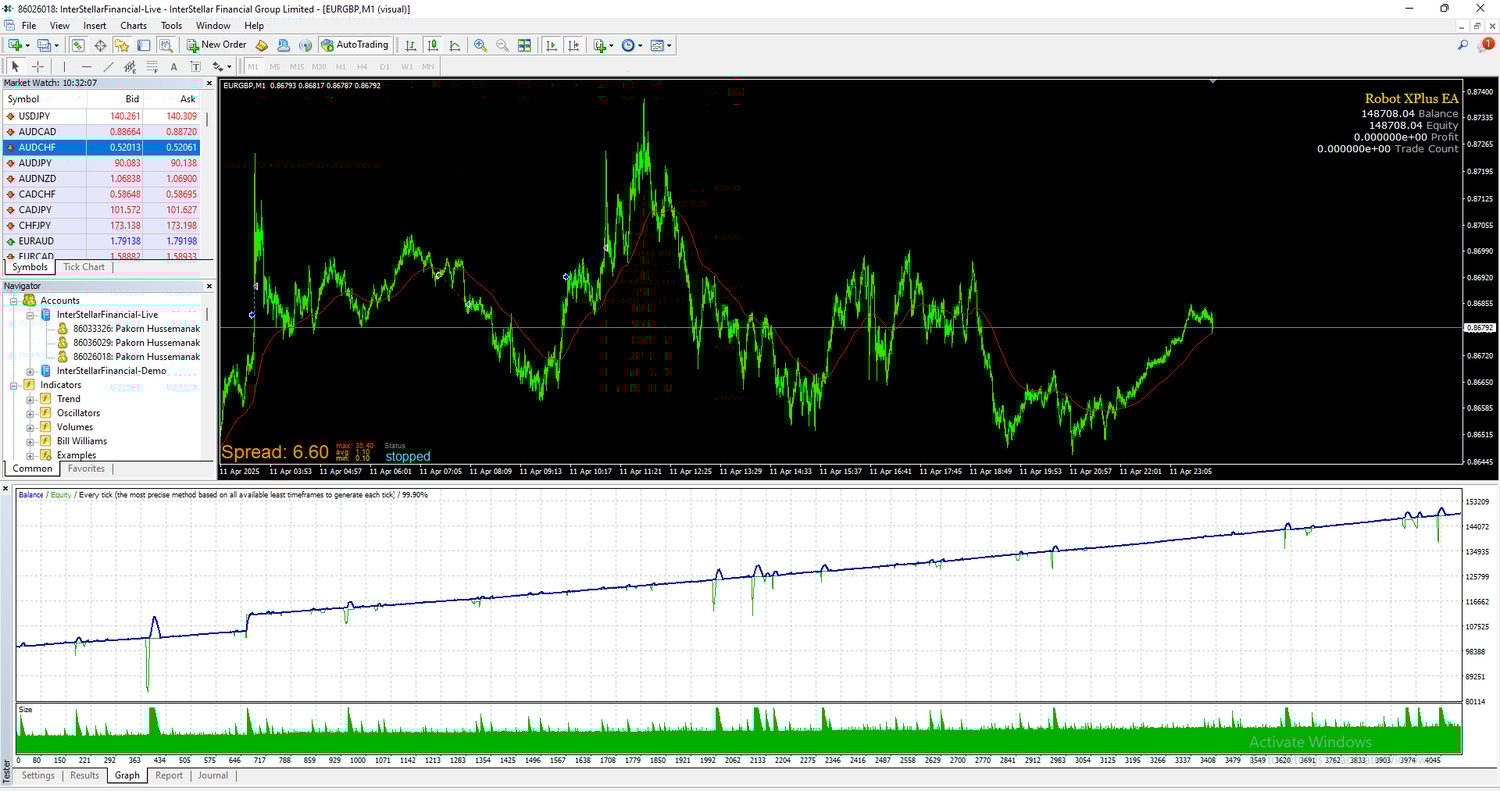1500x791 pixels.
Task: Toggle candlestick chart mode
Action: click(x=433, y=45)
